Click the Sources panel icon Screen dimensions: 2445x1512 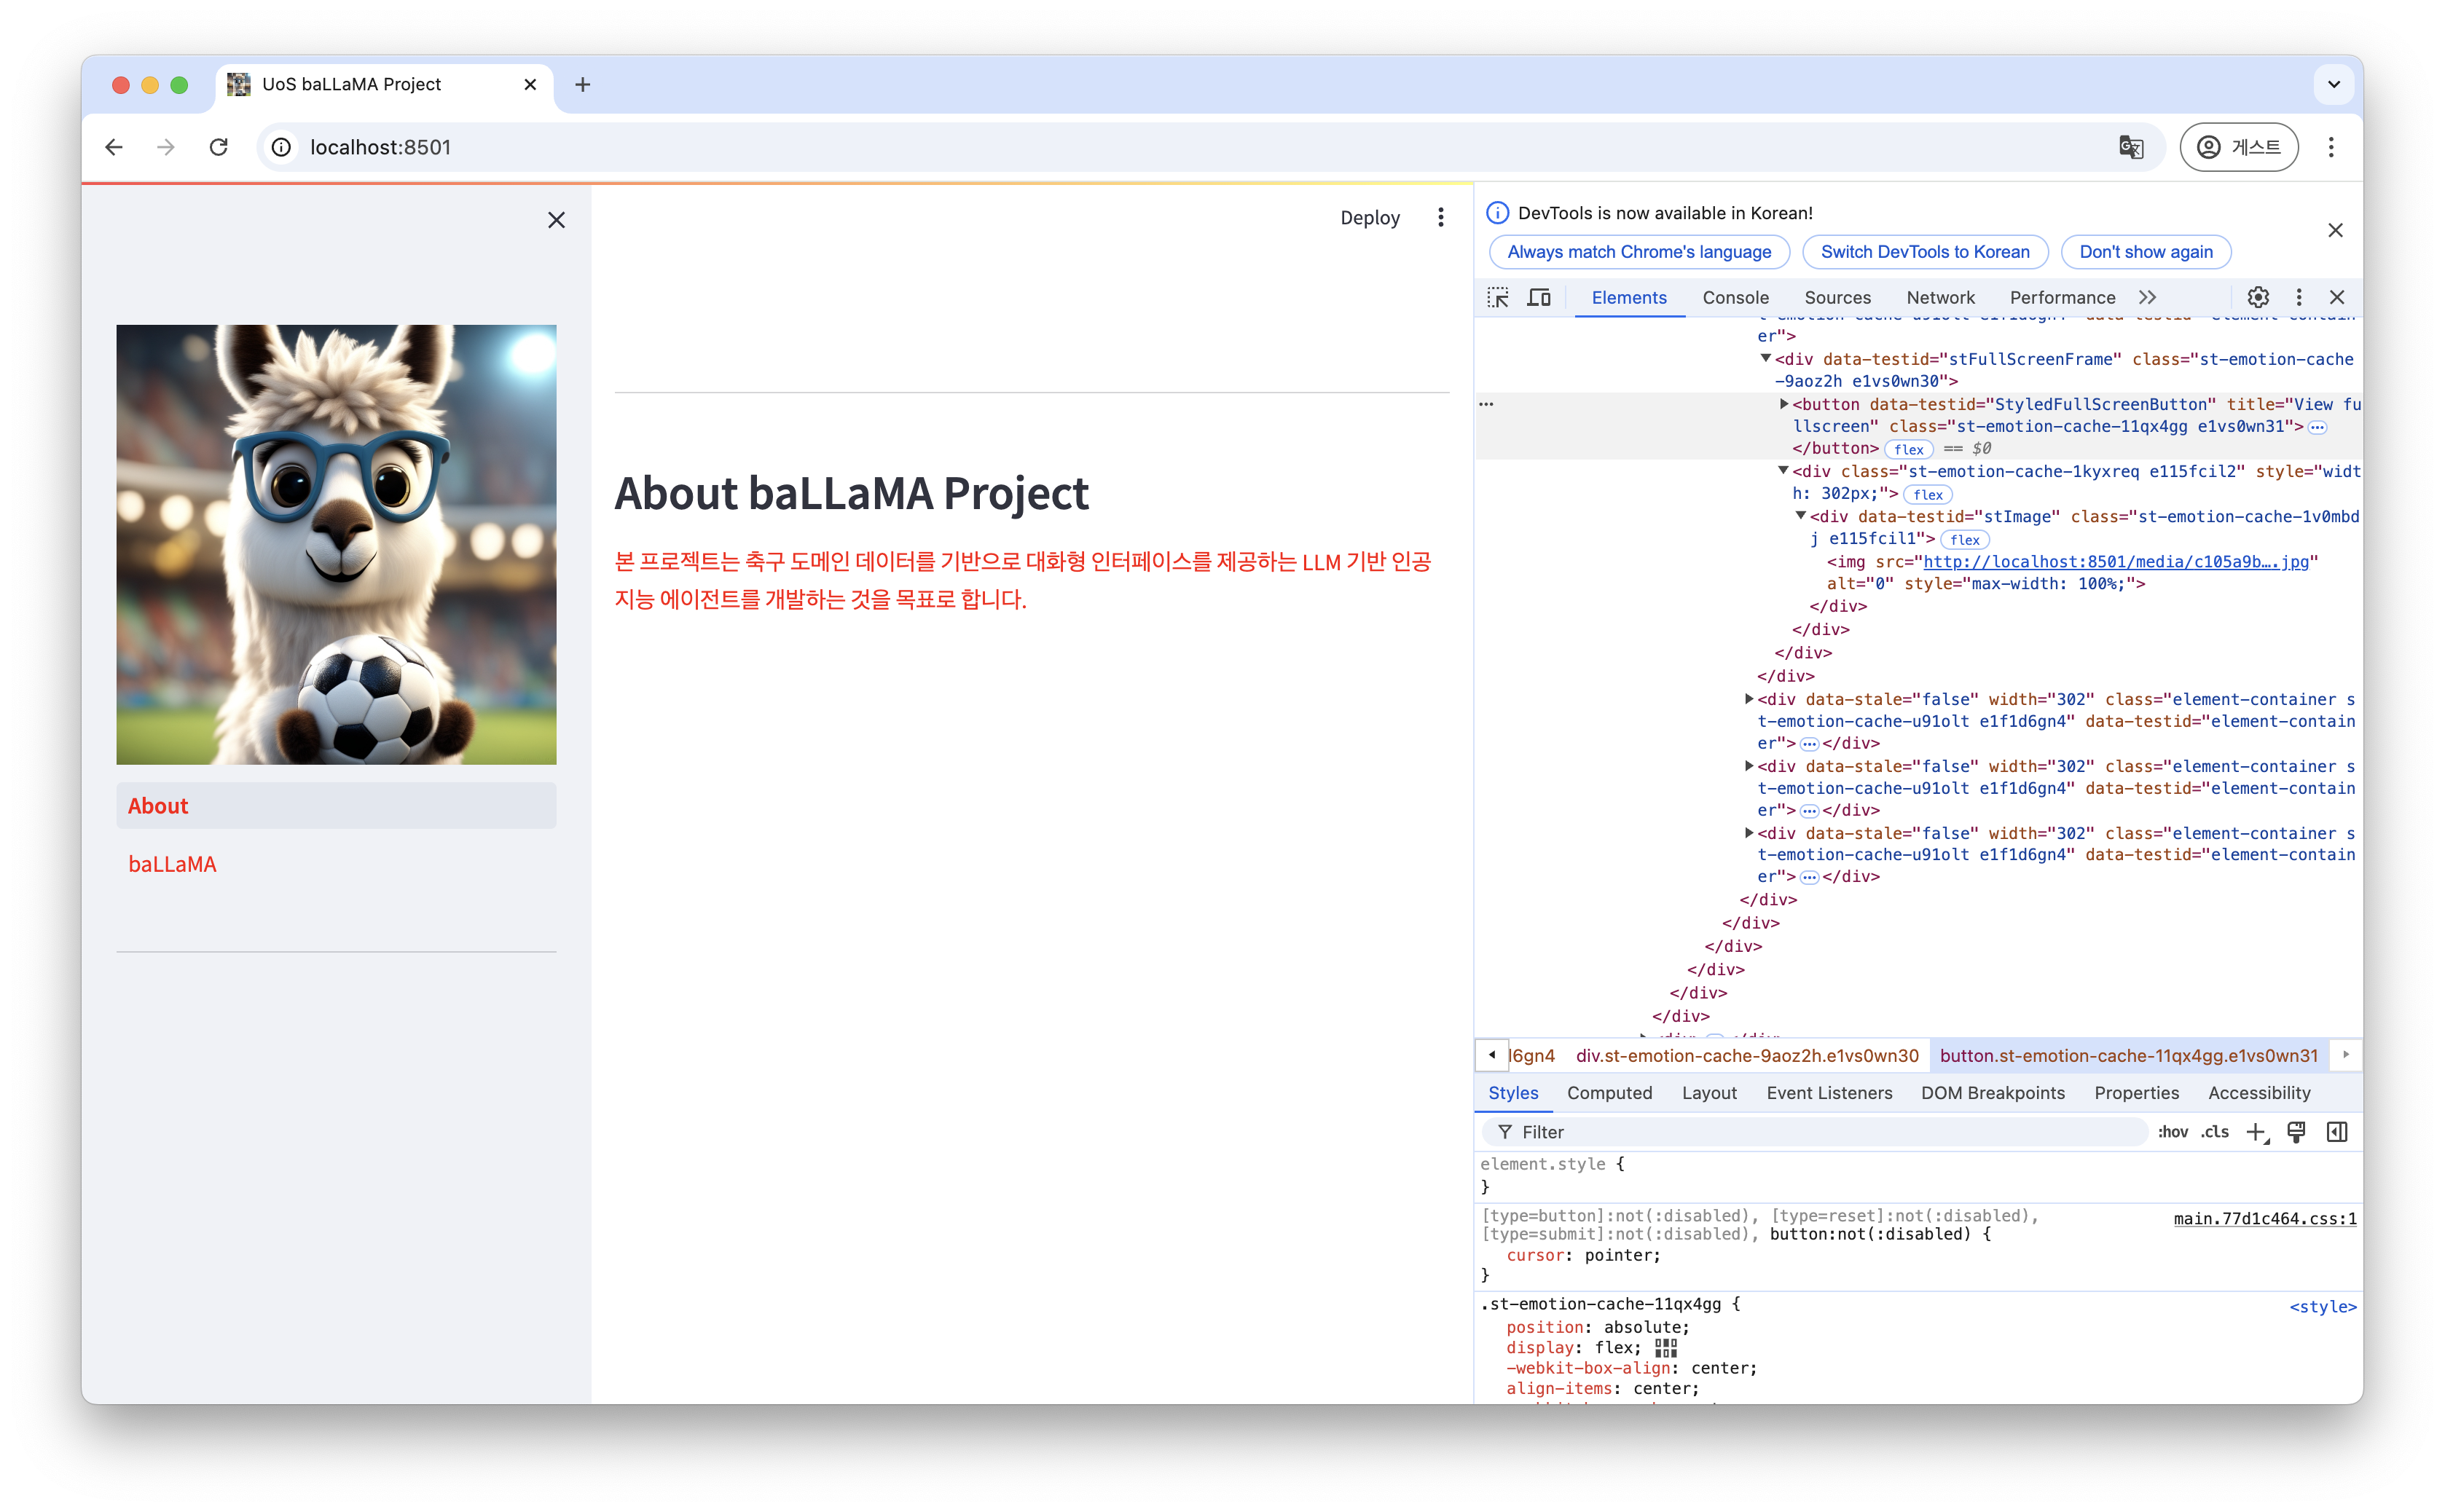point(1839,297)
